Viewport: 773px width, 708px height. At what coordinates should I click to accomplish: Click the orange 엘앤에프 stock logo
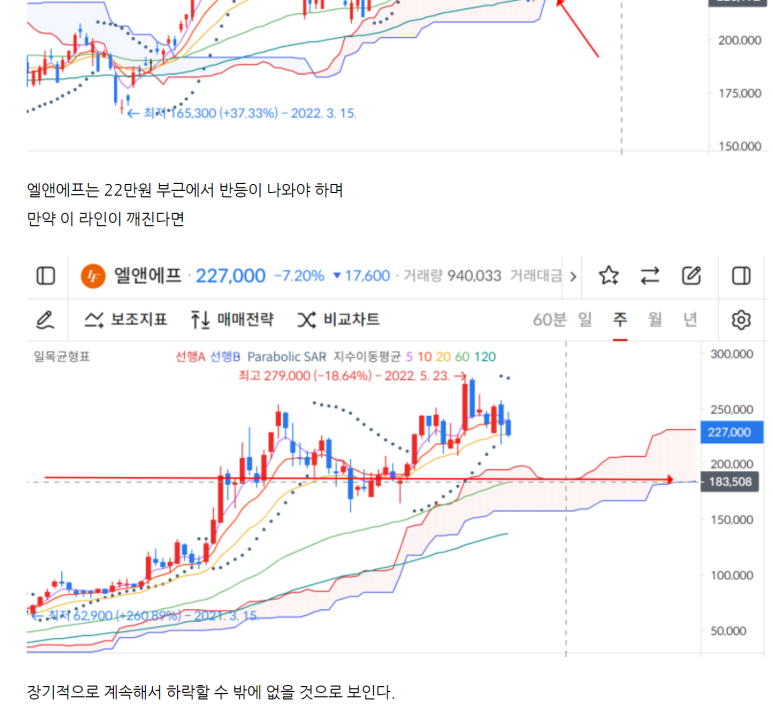(x=93, y=276)
